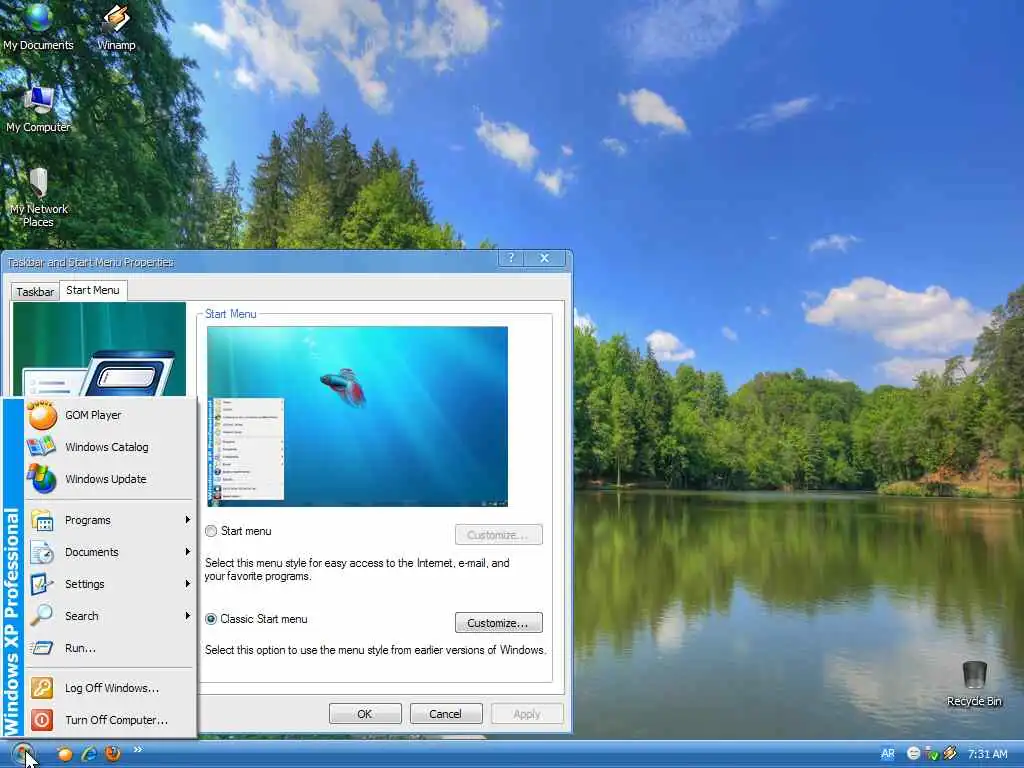Close the Taskbar properties dialog
1024x768 pixels.
pos(545,258)
